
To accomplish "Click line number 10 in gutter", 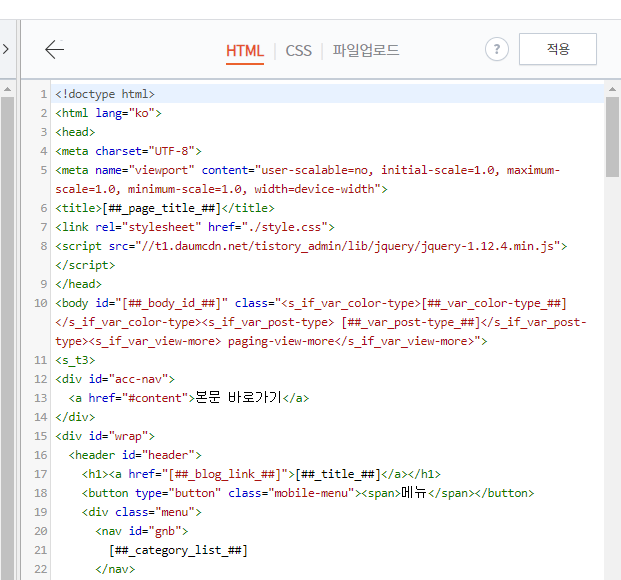I will [40, 303].
